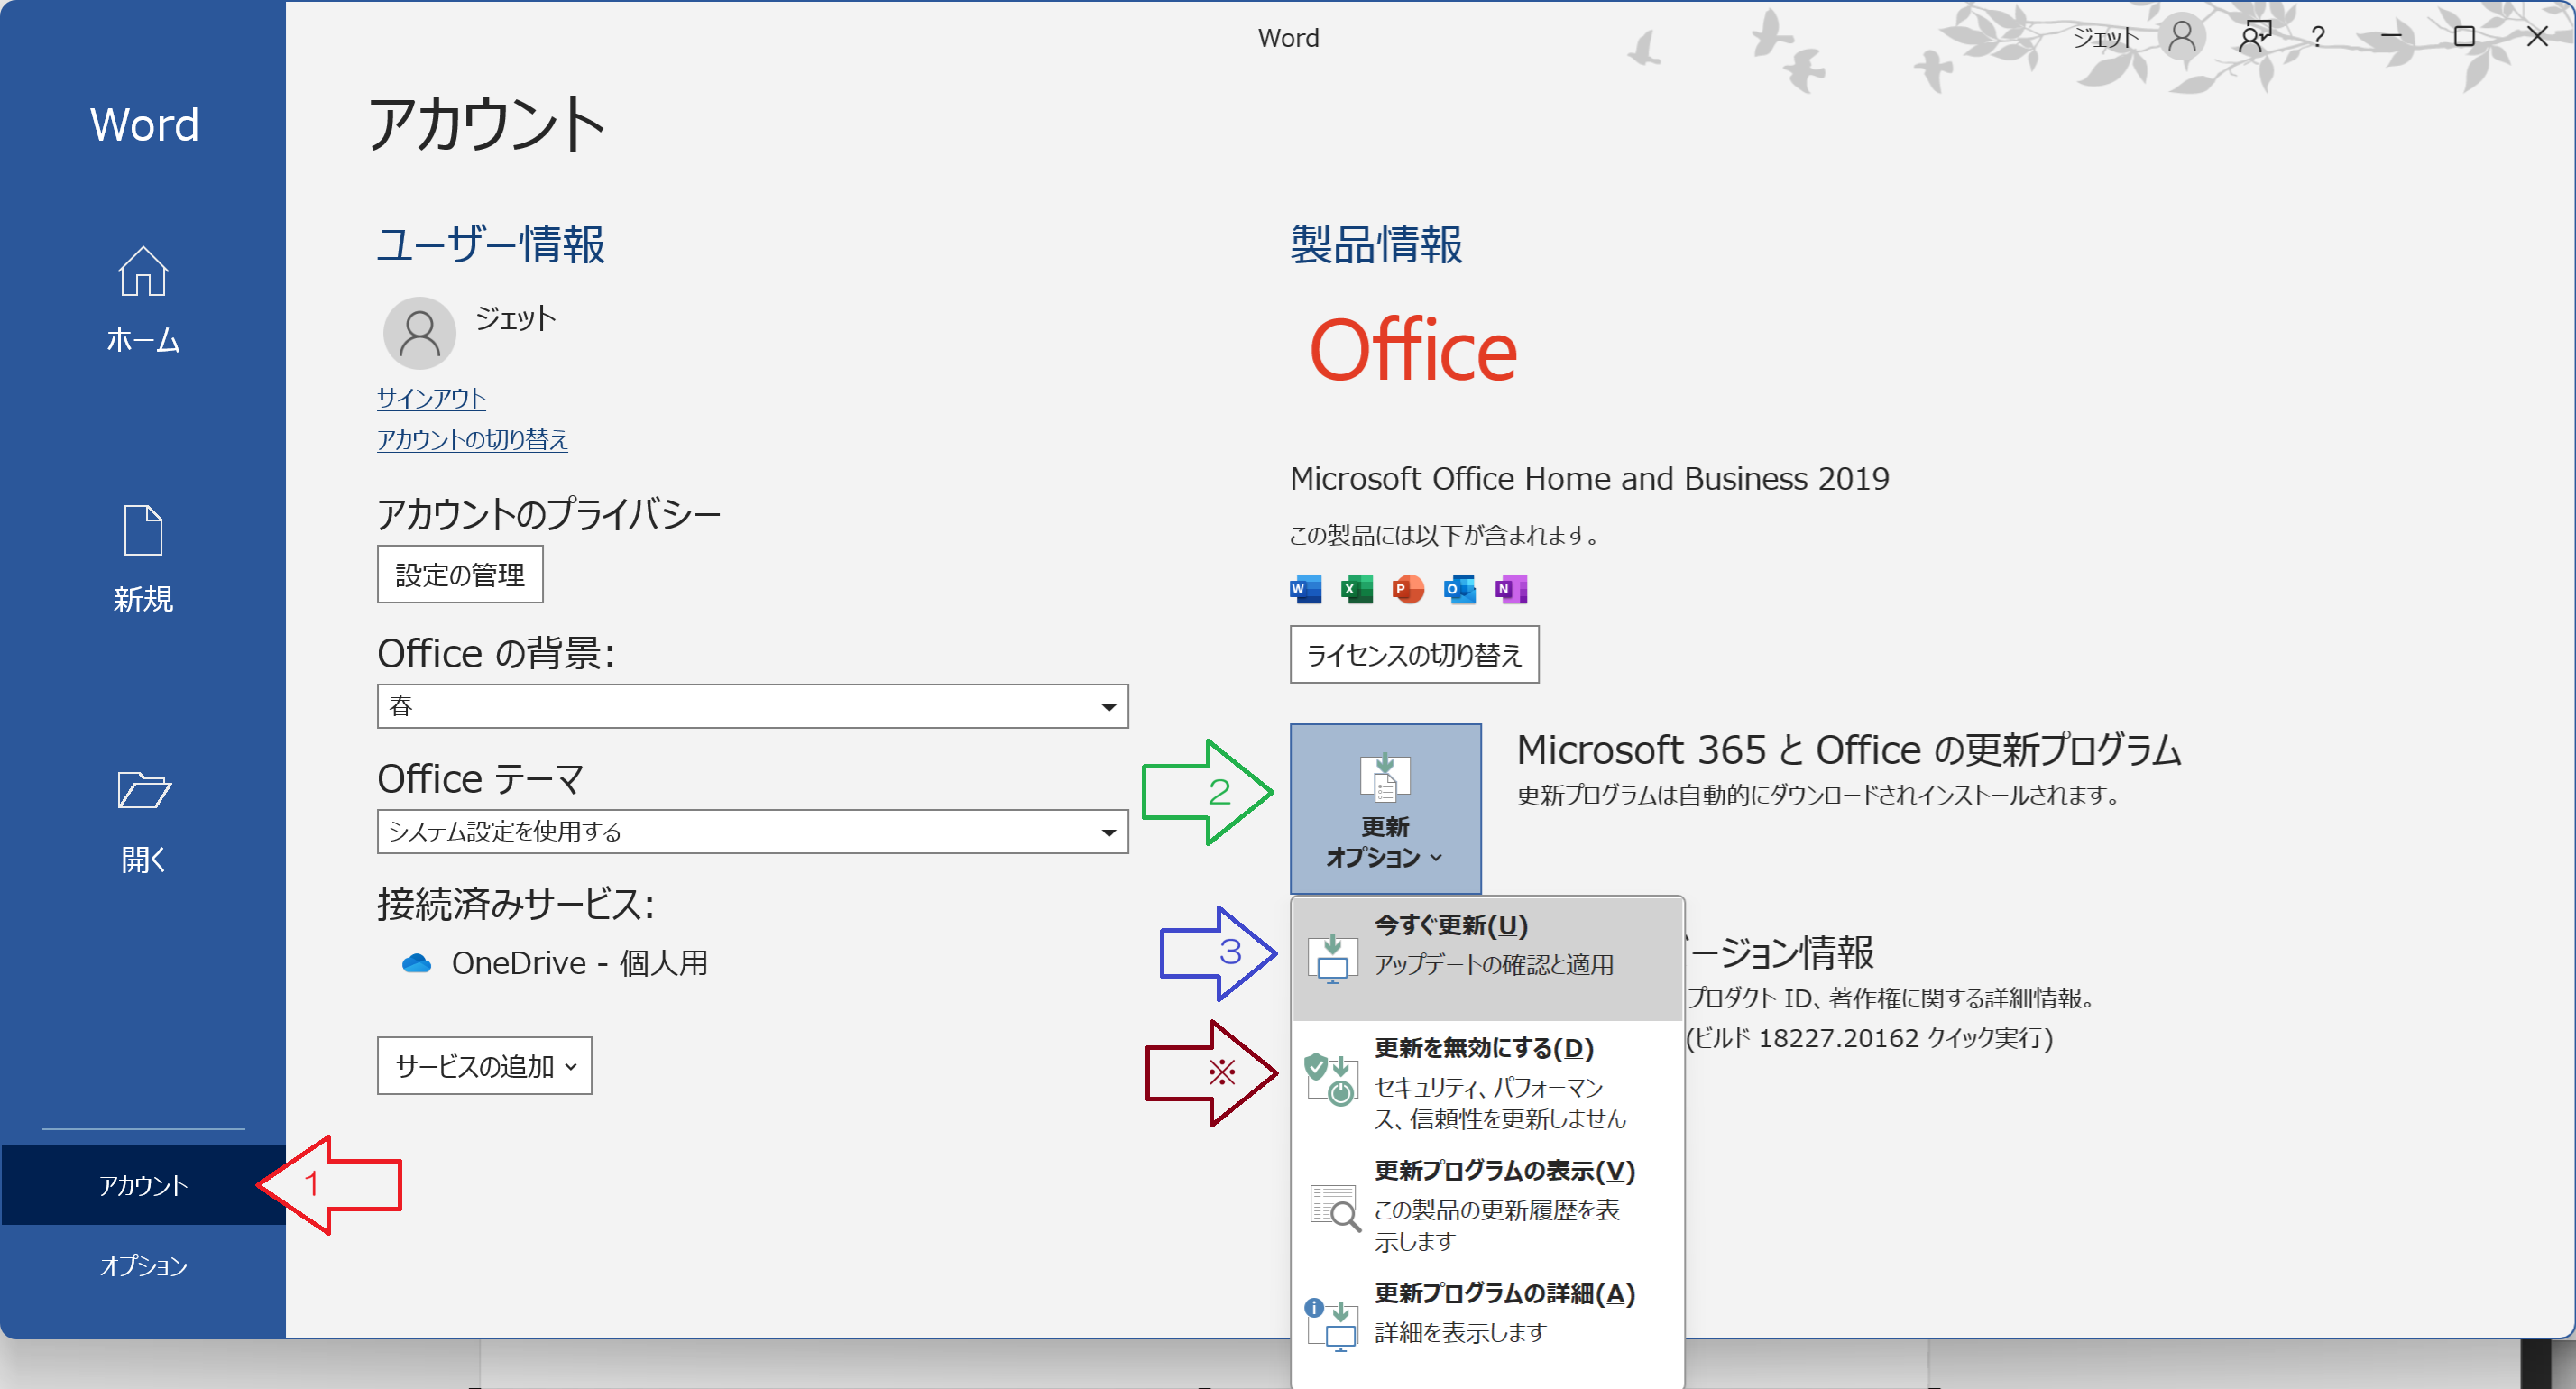Image resolution: width=2576 pixels, height=1389 pixels.
Task: Click the New document icon
Action: 143,530
